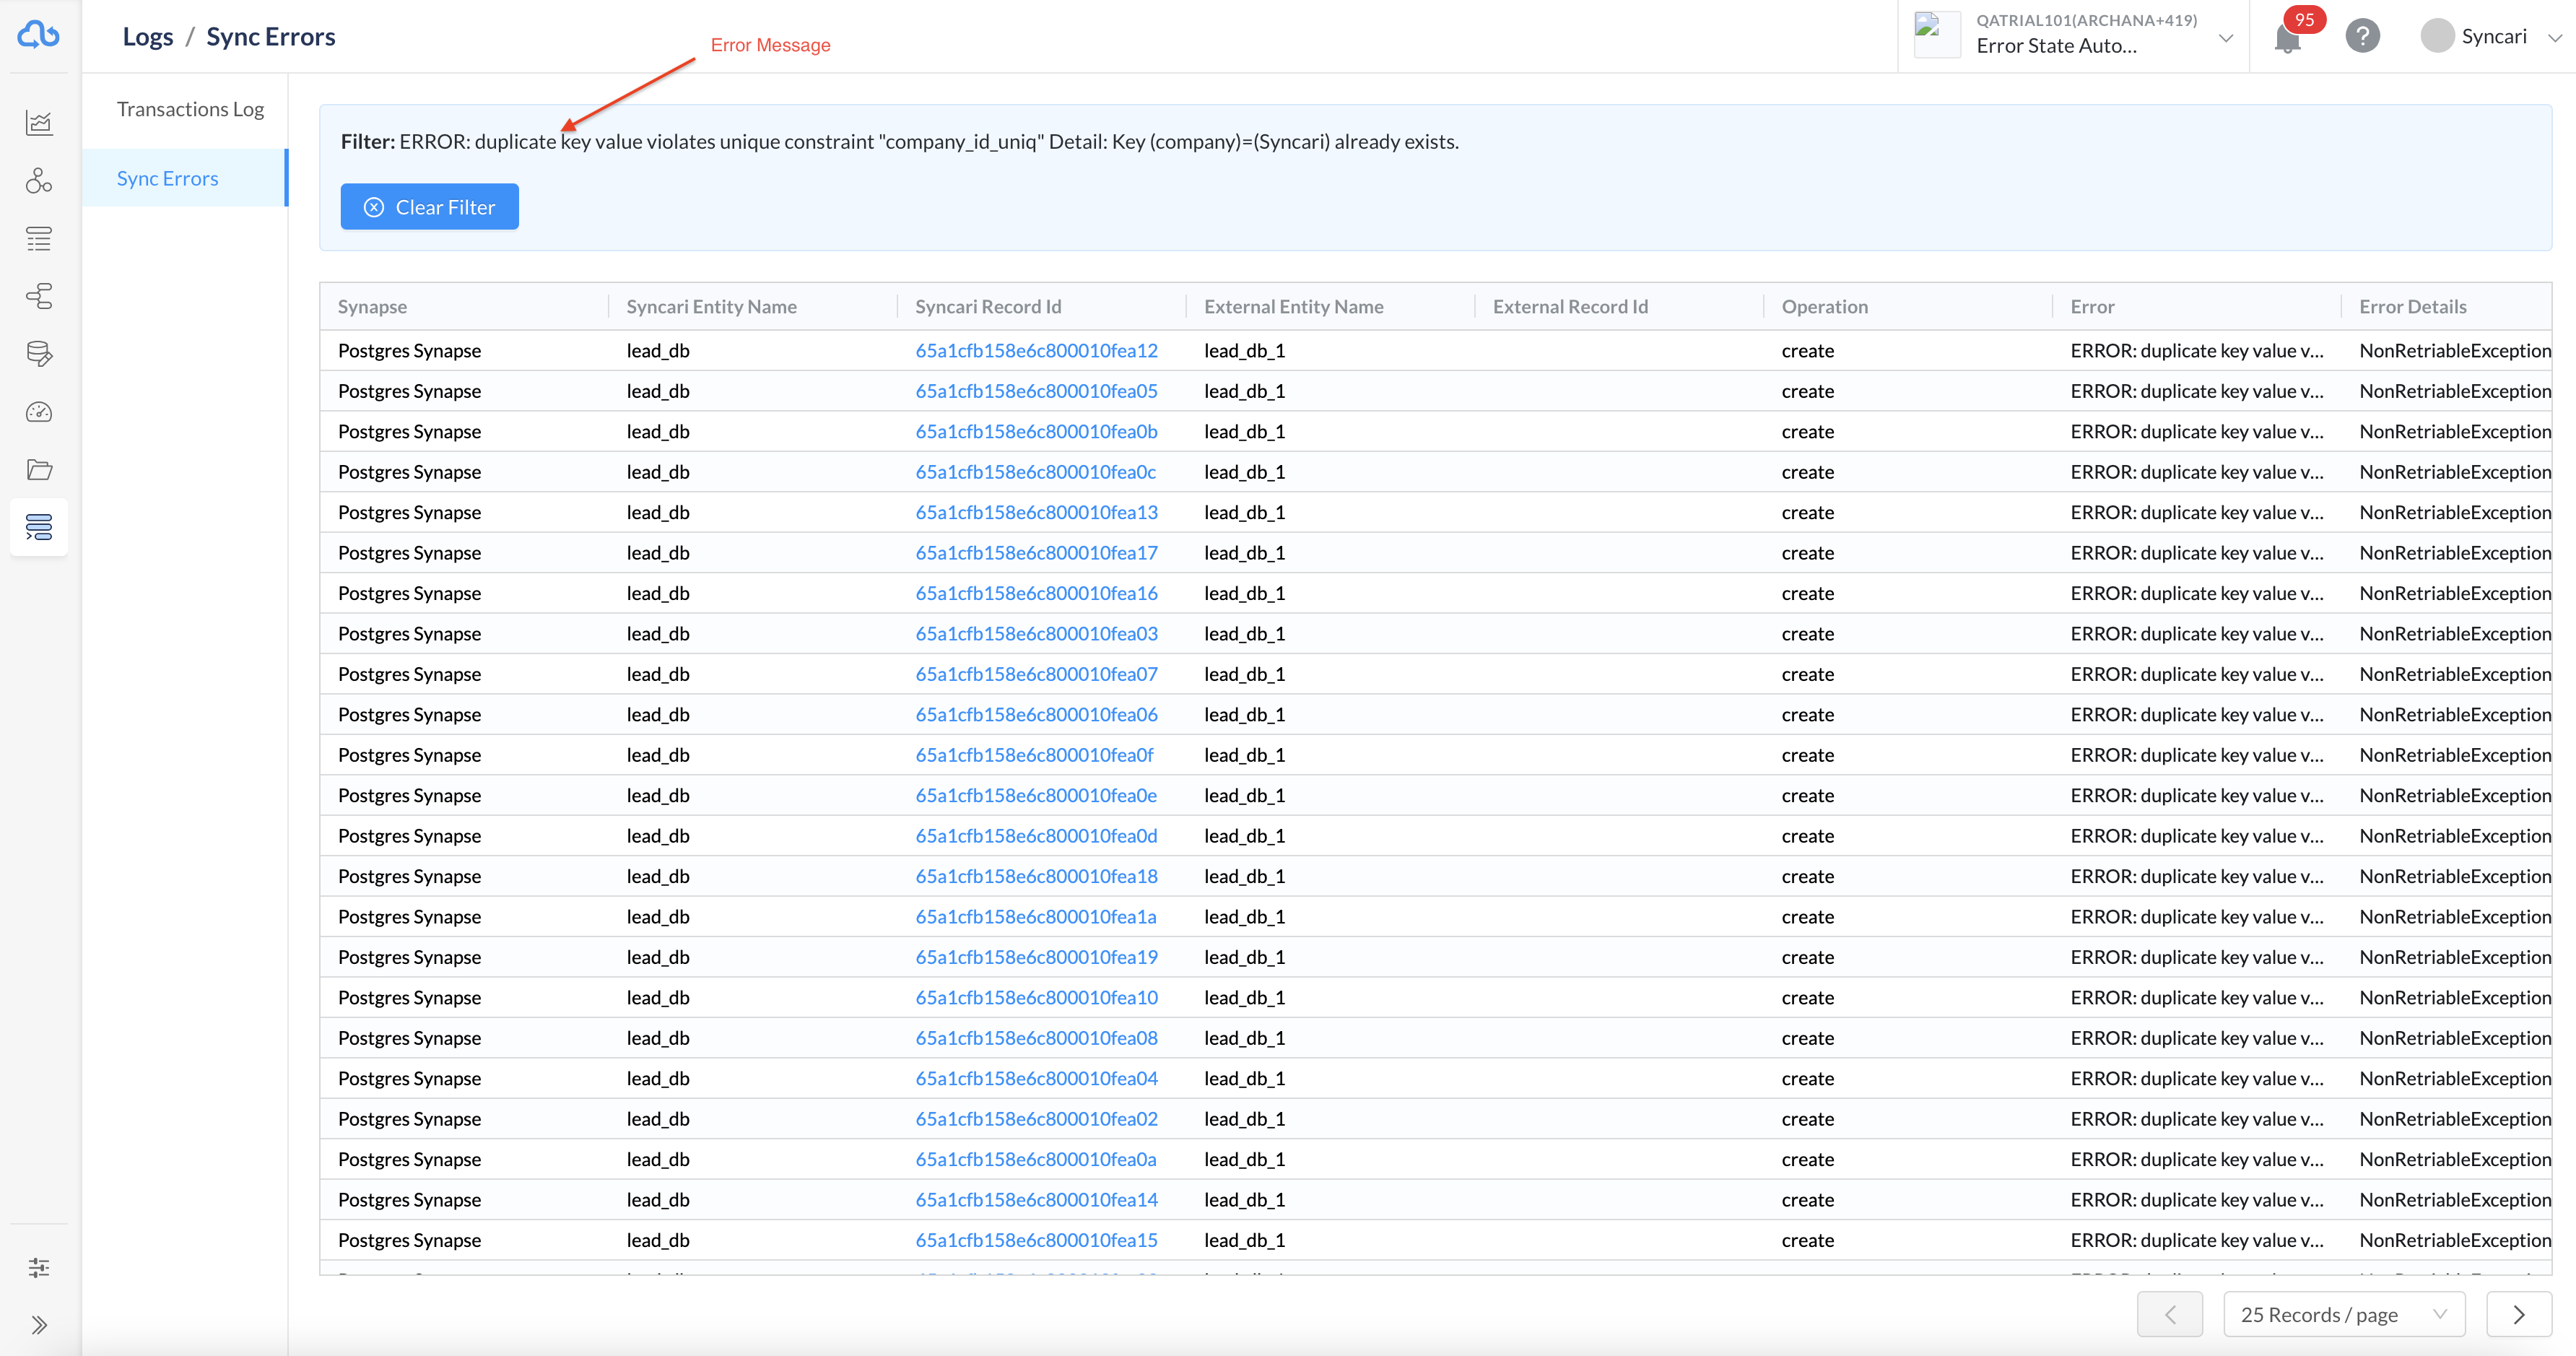Image resolution: width=2576 pixels, height=1356 pixels.
Task: Go to next page of records
Action: (x=2518, y=1314)
